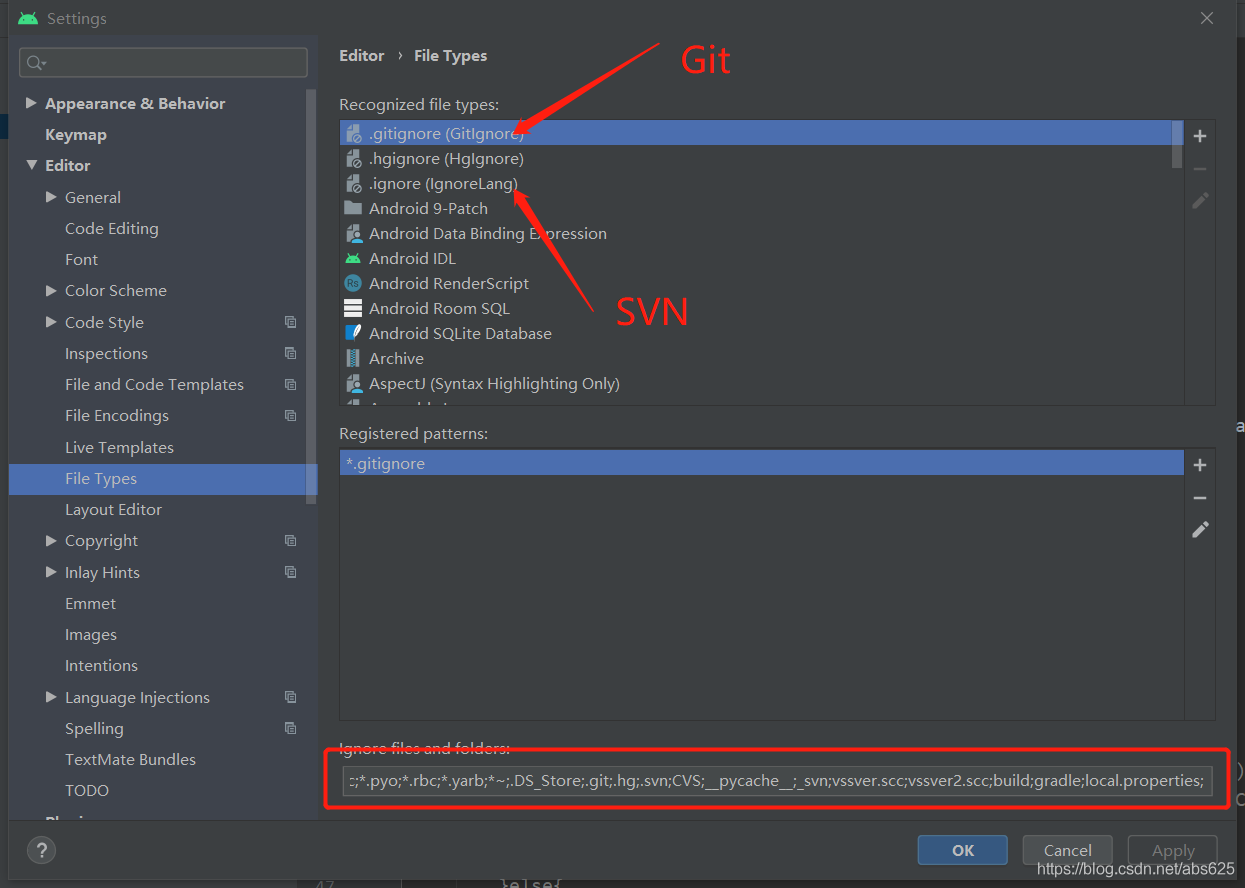Select the .hgignore (HgIgnore) file type

click(444, 158)
